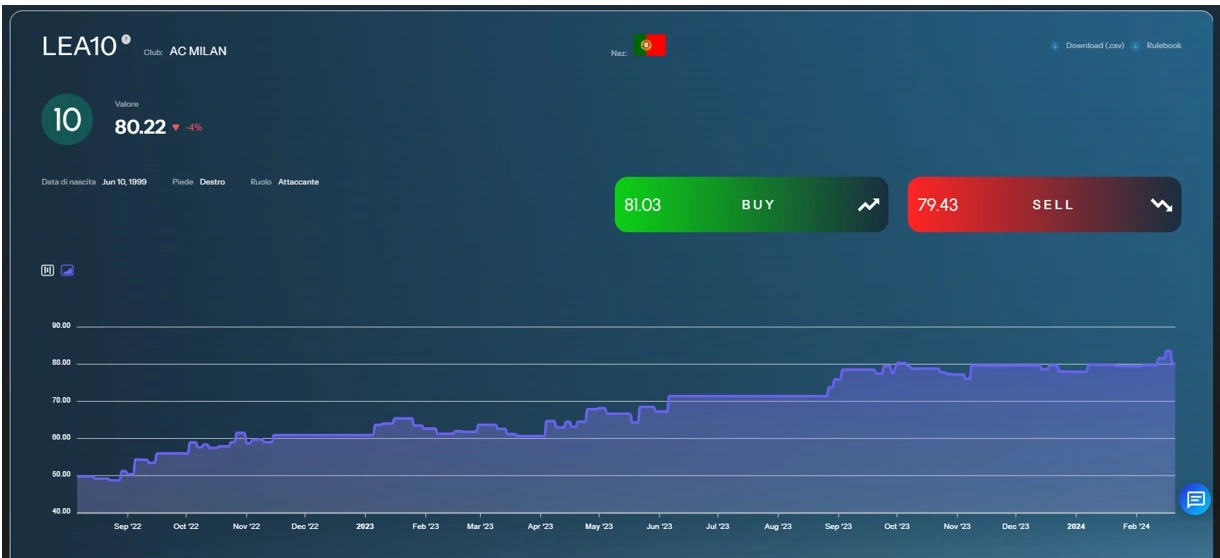Screen dimensions: 1220x558
Task: Click the Aug '23 axis label
Action: click(778, 526)
